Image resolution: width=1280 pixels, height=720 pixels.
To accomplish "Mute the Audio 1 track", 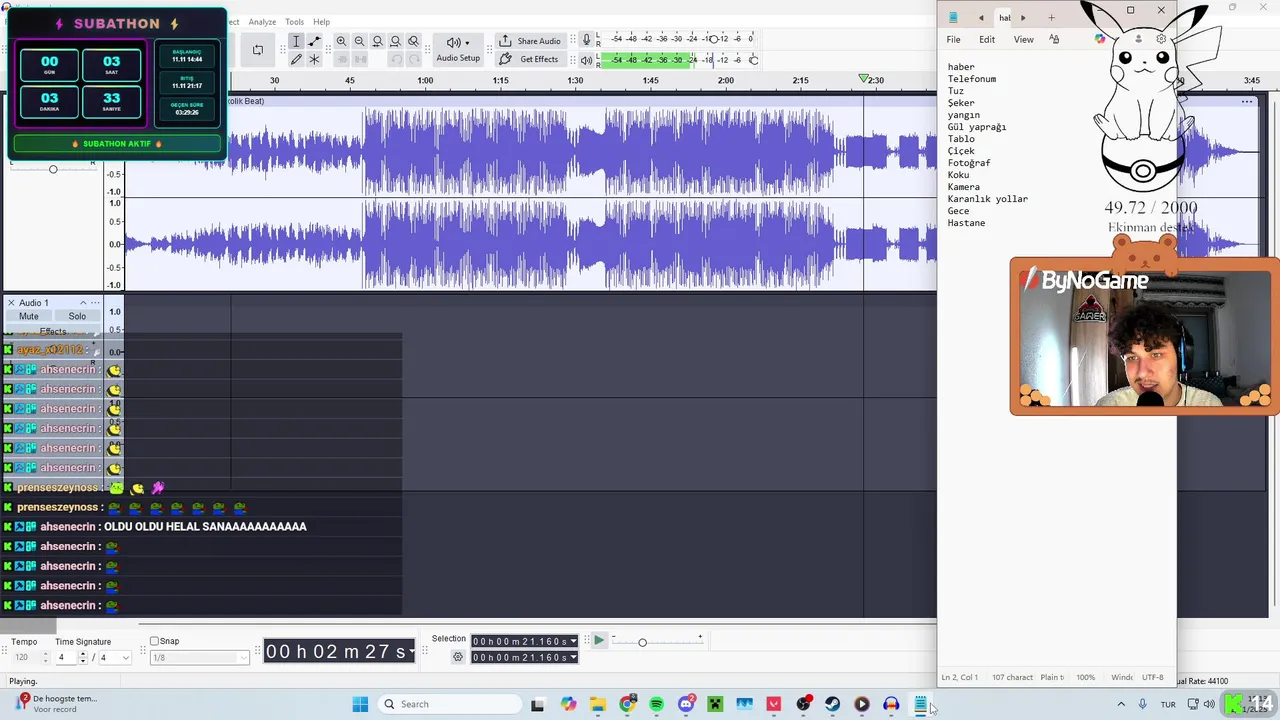I will [29, 316].
